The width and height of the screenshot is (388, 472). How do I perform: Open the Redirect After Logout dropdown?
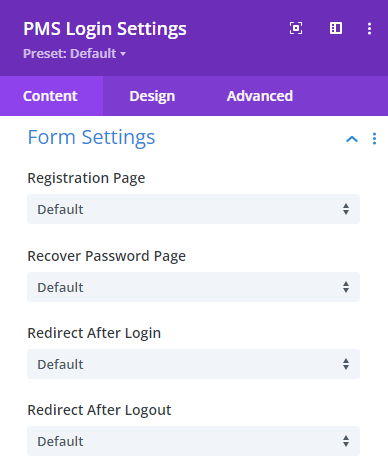tap(193, 441)
